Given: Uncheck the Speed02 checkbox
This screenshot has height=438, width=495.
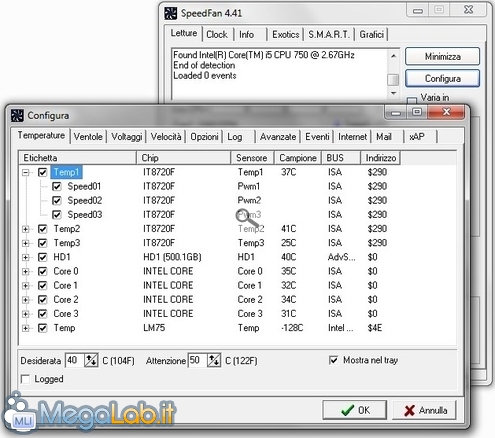Looking at the screenshot, I should point(57,200).
